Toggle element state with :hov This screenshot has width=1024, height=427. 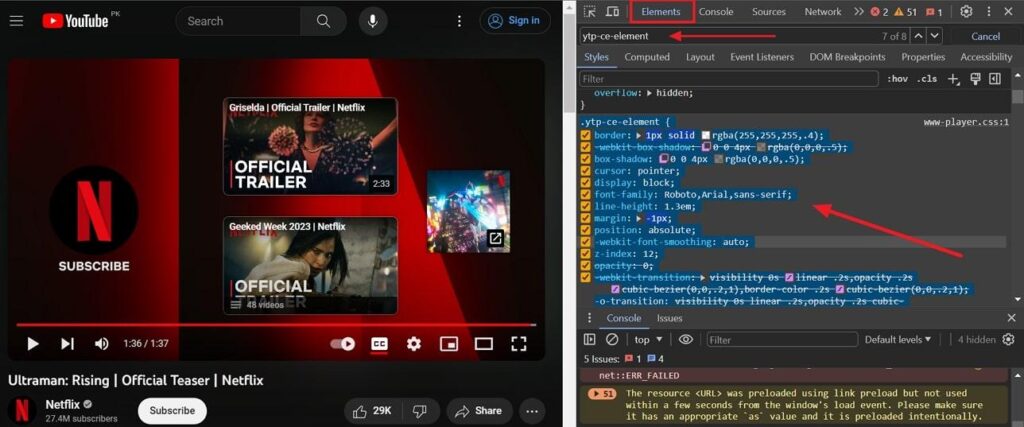(x=897, y=79)
